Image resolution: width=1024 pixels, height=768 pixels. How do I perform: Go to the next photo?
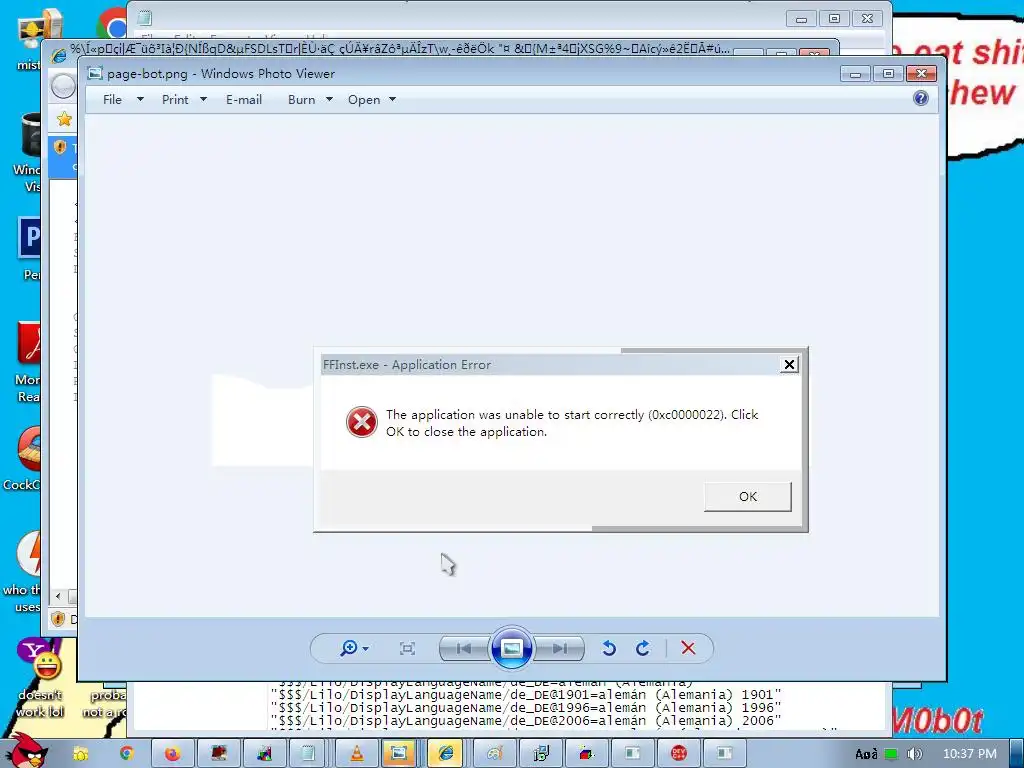tap(559, 648)
